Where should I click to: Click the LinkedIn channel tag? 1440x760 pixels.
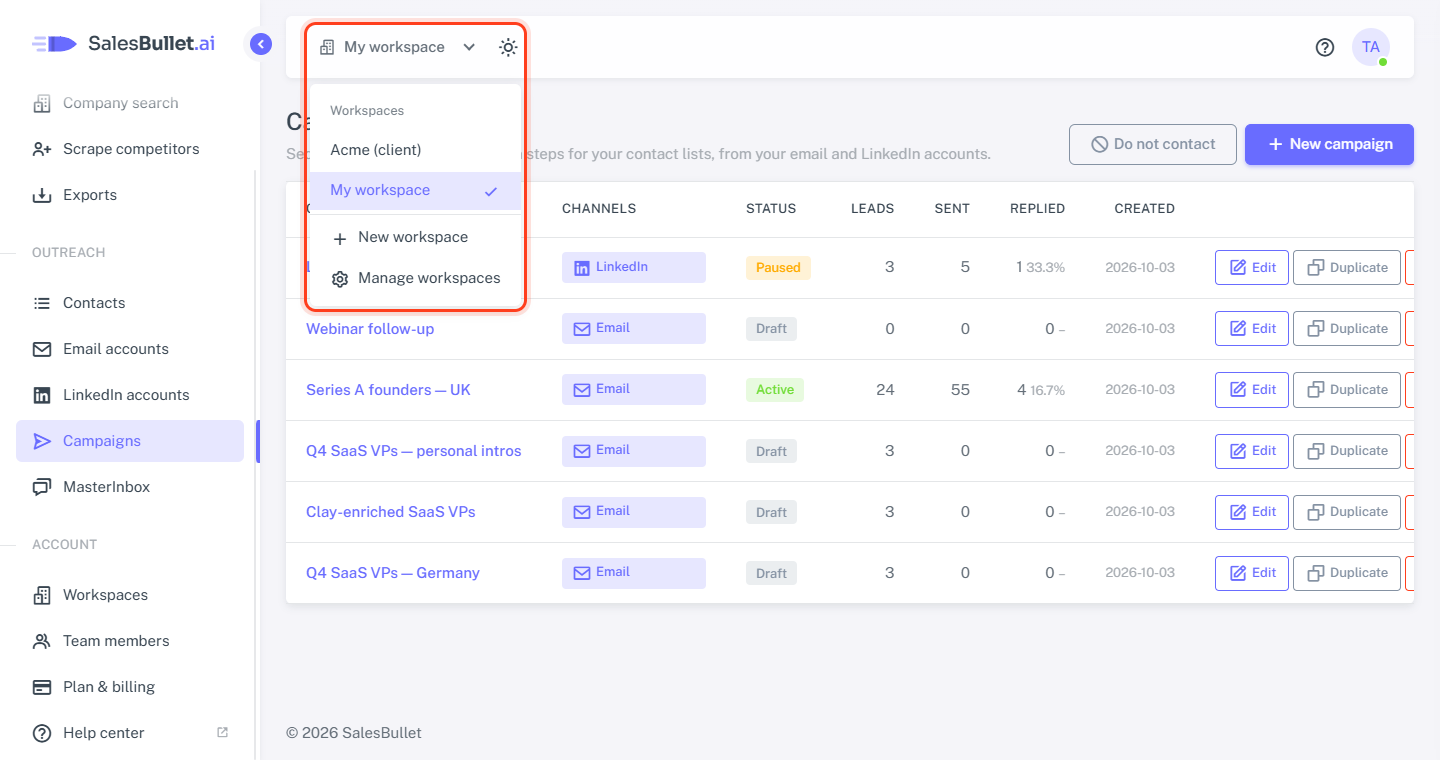(634, 267)
